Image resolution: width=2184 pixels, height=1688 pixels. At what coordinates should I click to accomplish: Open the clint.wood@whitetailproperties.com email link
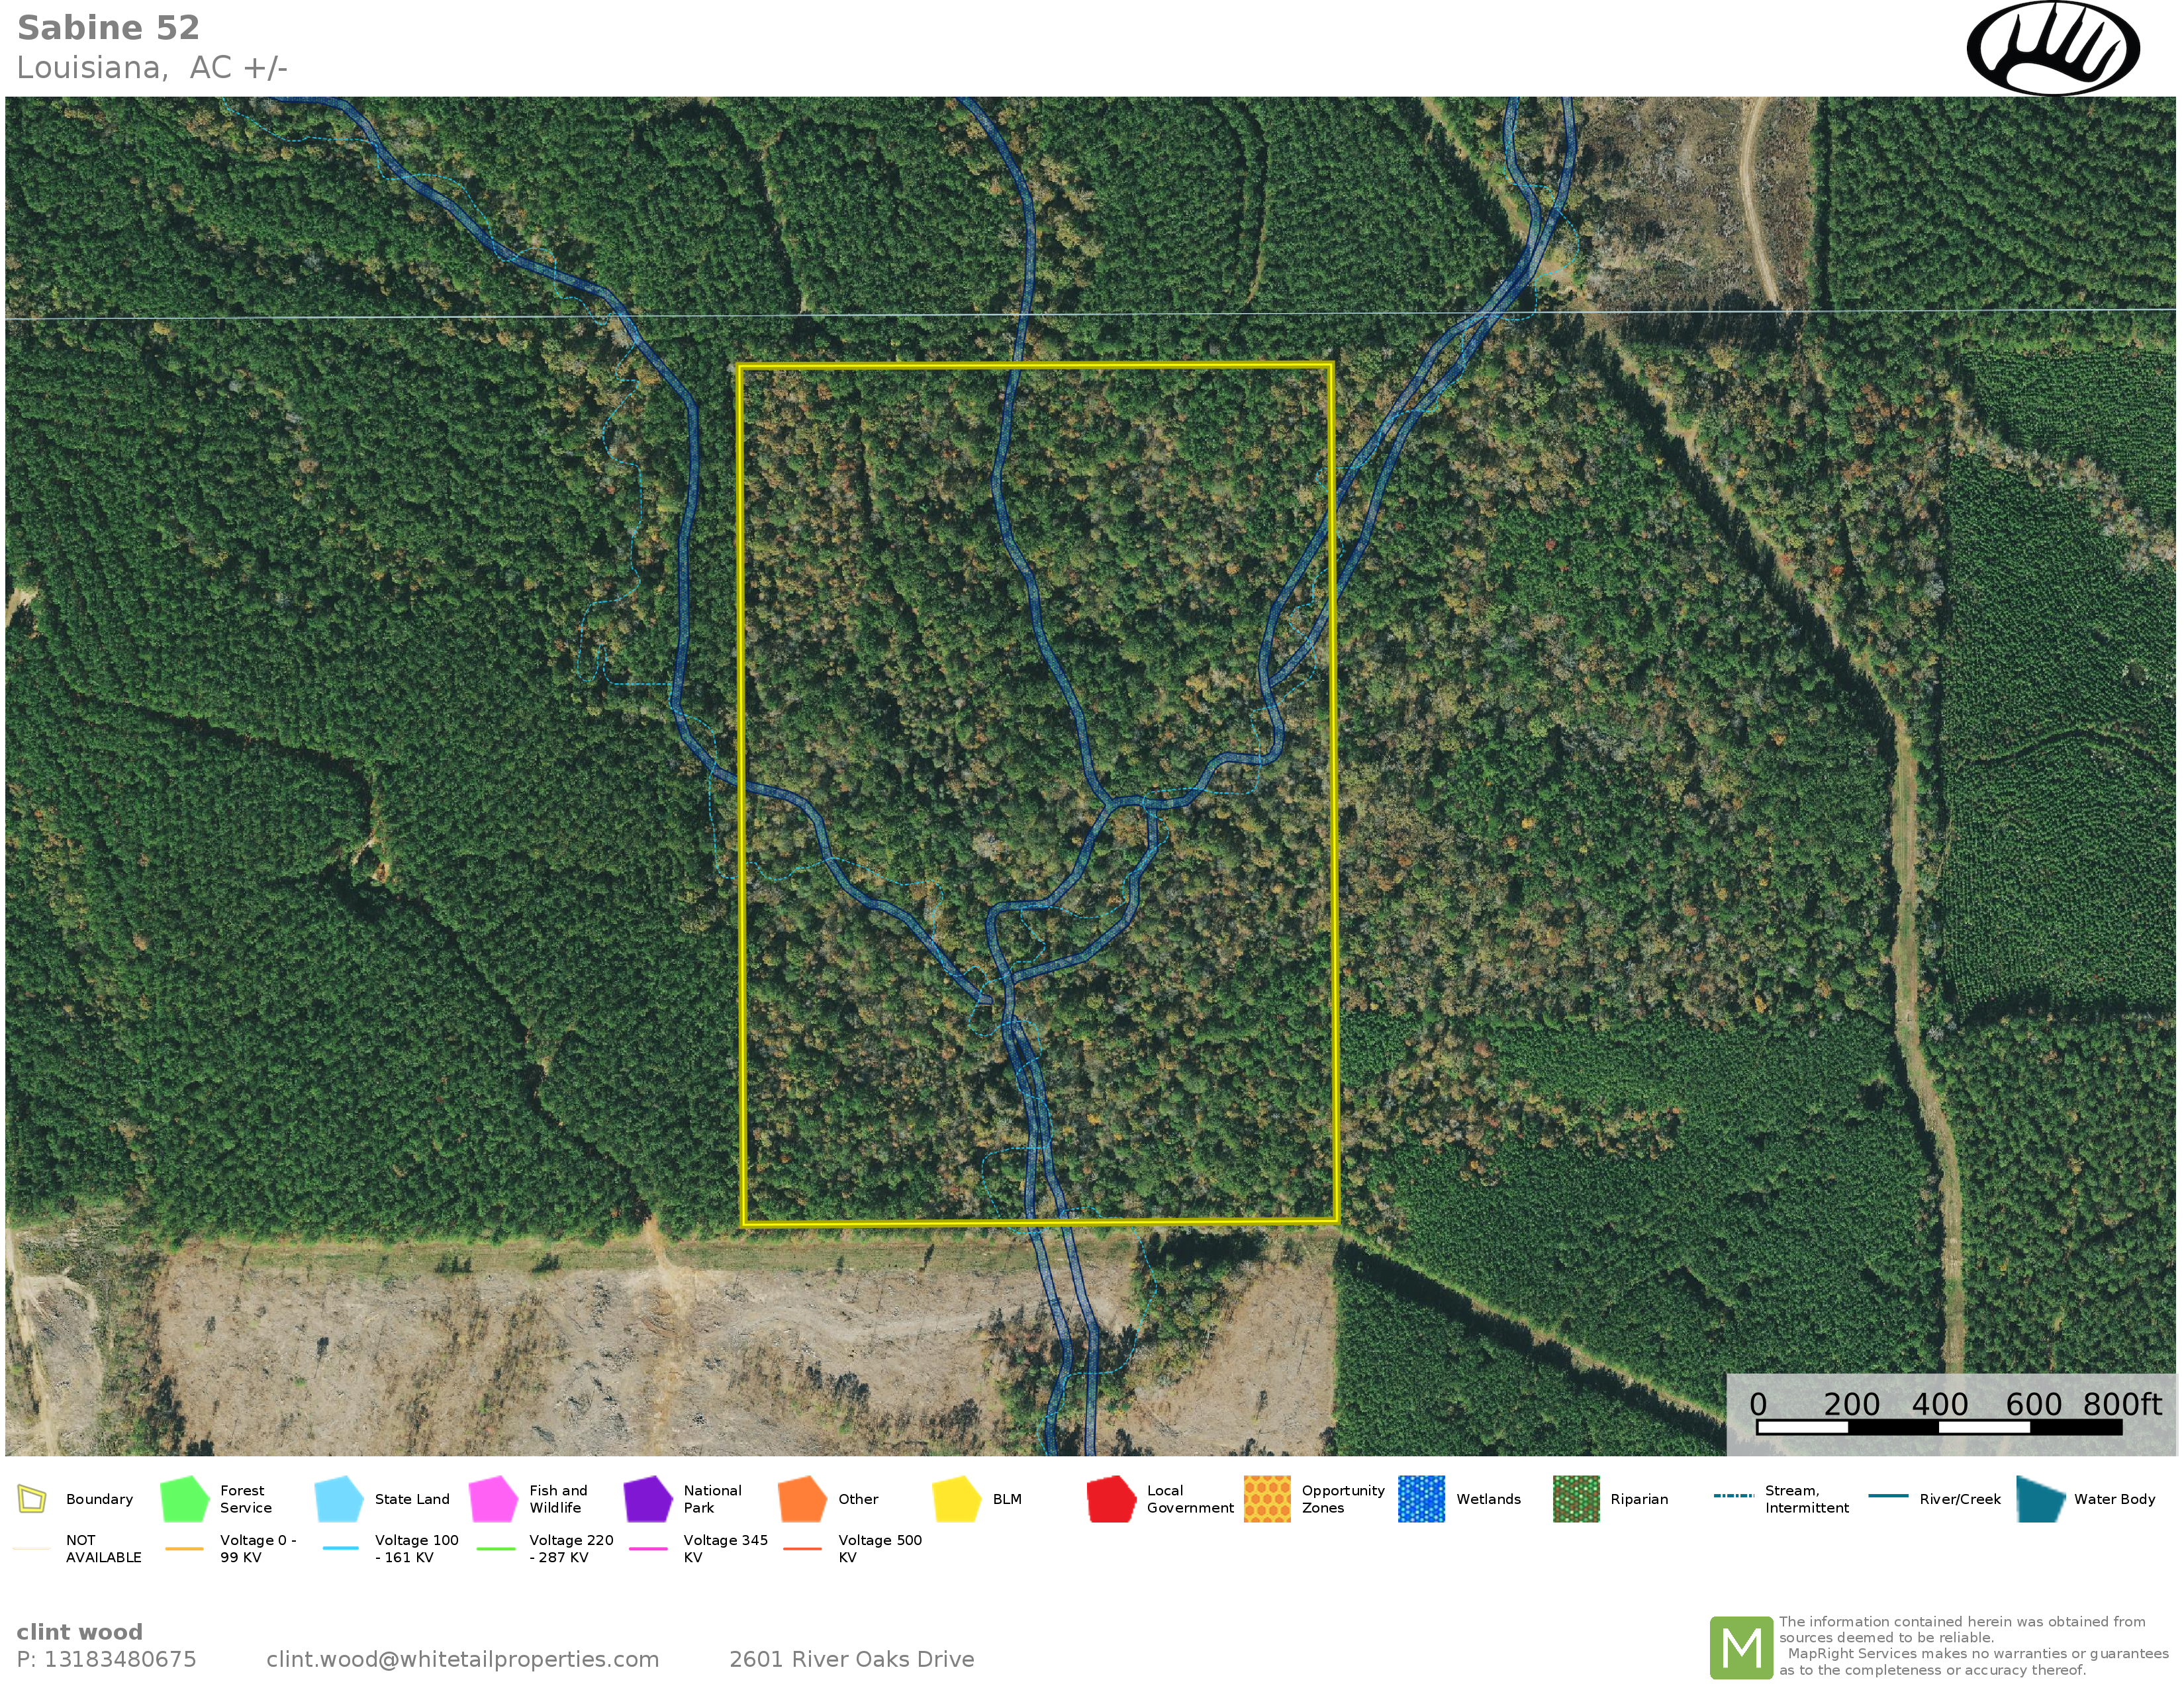click(462, 1659)
